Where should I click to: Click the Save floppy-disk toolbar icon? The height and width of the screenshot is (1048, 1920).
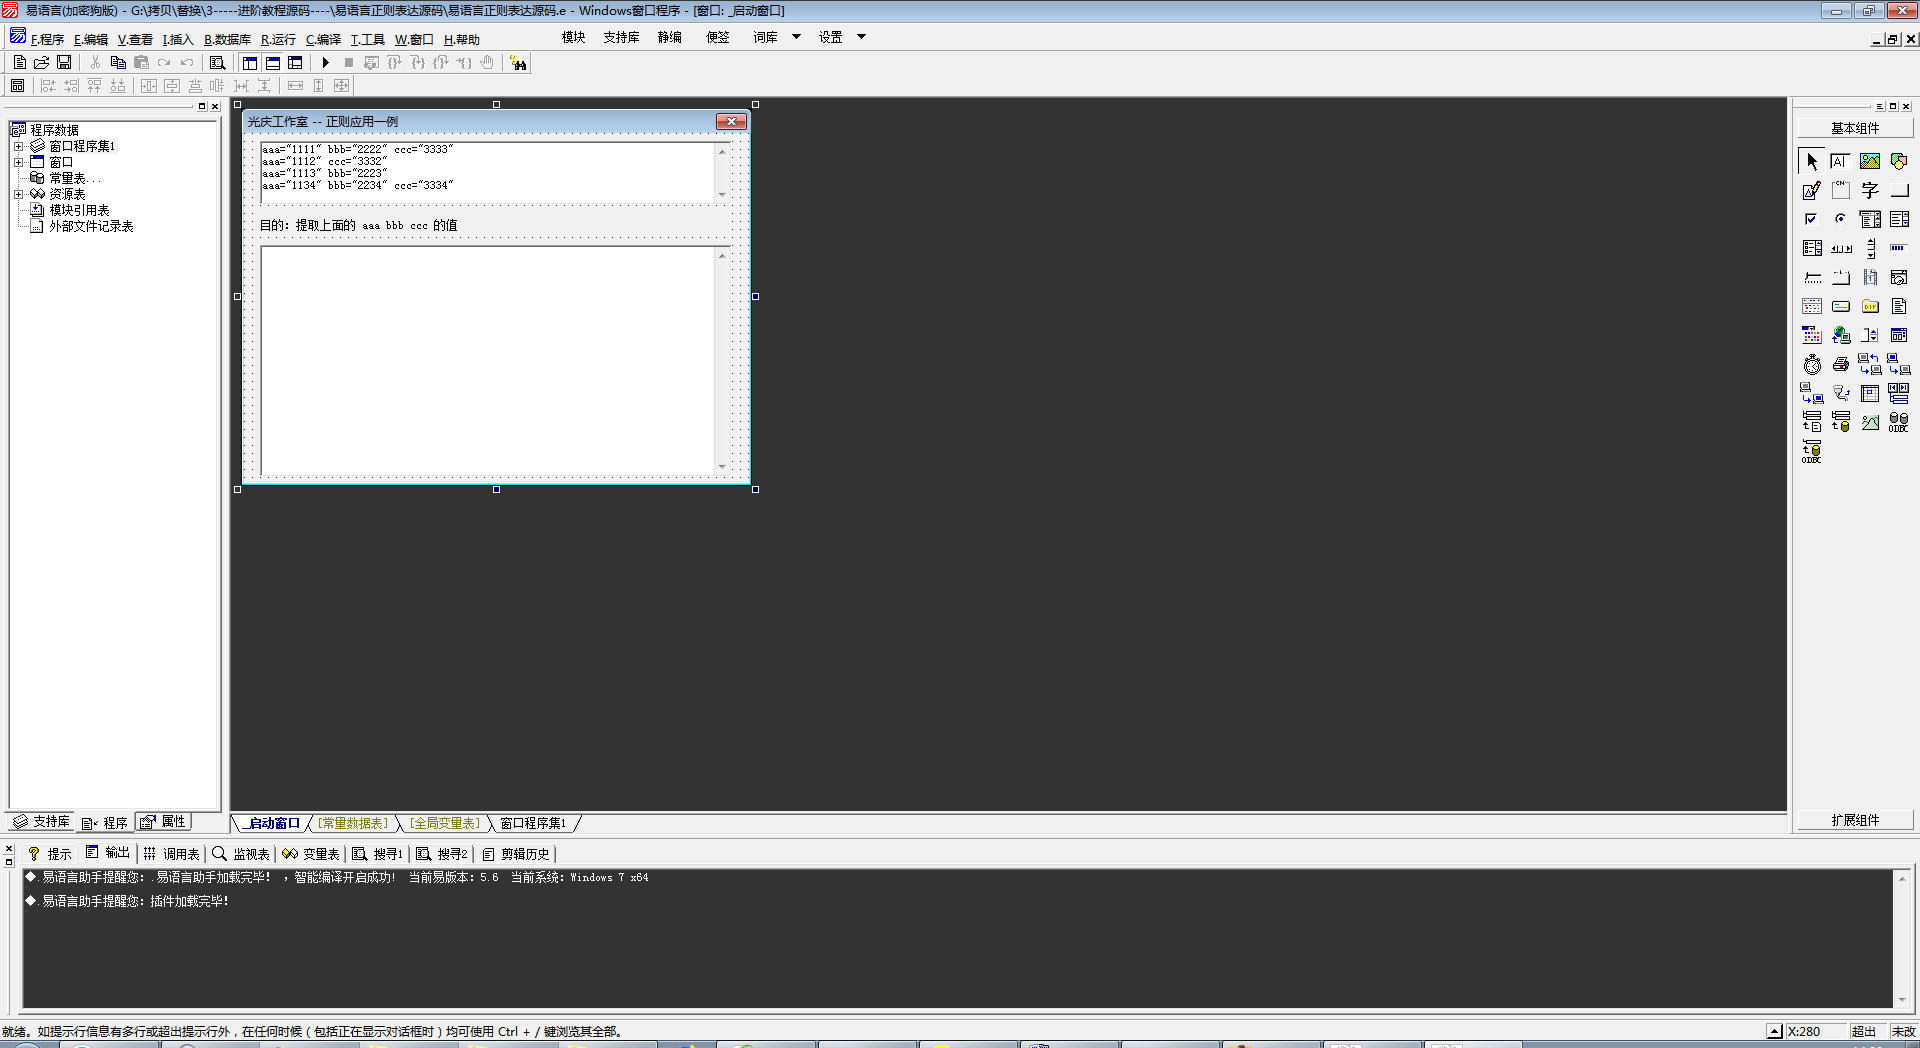pyautogui.click(x=64, y=62)
